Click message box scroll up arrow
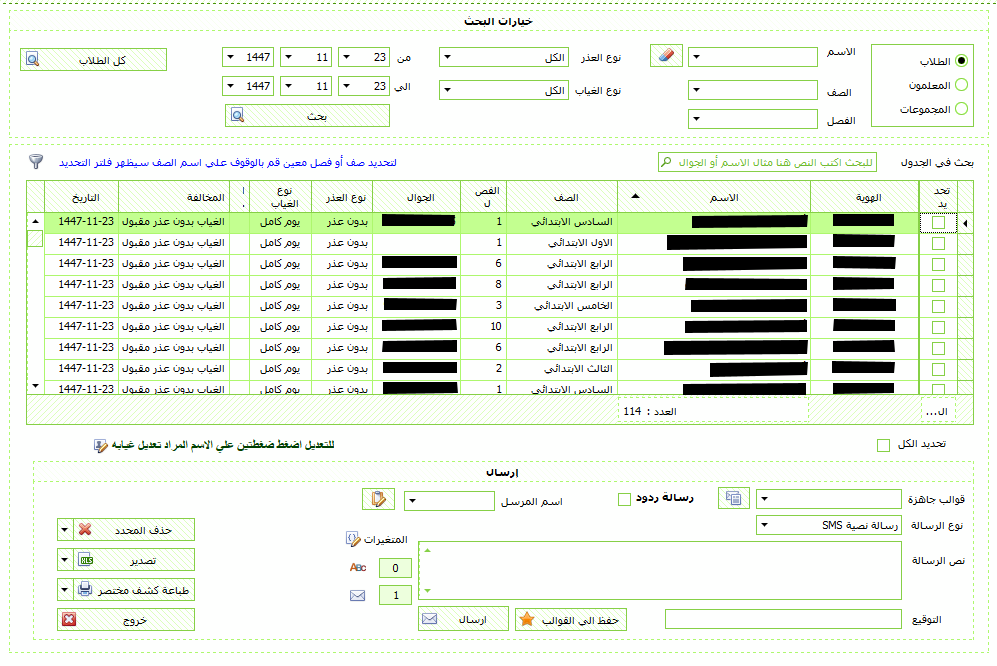 tap(427, 550)
